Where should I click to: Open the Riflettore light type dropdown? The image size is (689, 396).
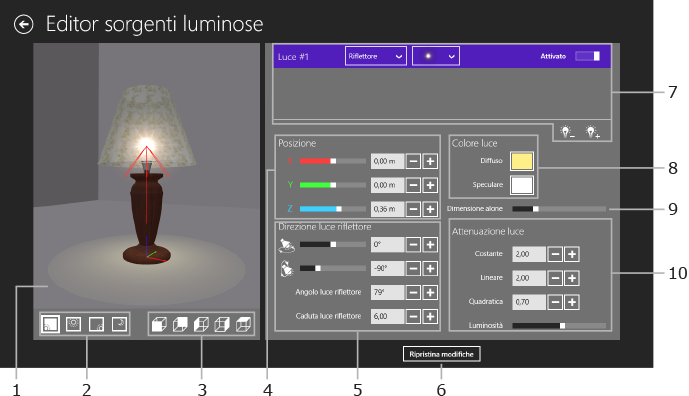[x=375, y=56]
